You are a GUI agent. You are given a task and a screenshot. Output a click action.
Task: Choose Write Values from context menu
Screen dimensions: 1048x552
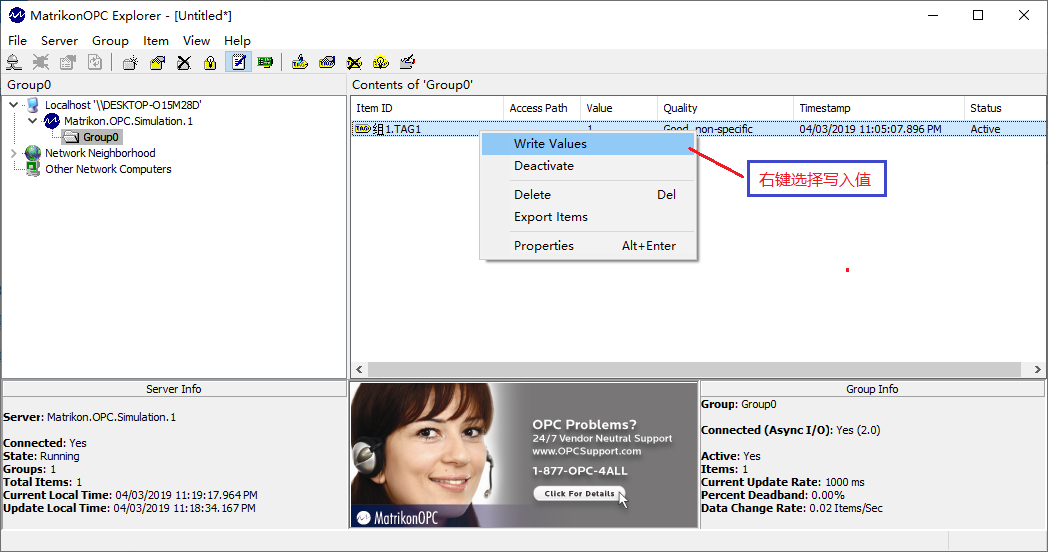(x=588, y=144)
